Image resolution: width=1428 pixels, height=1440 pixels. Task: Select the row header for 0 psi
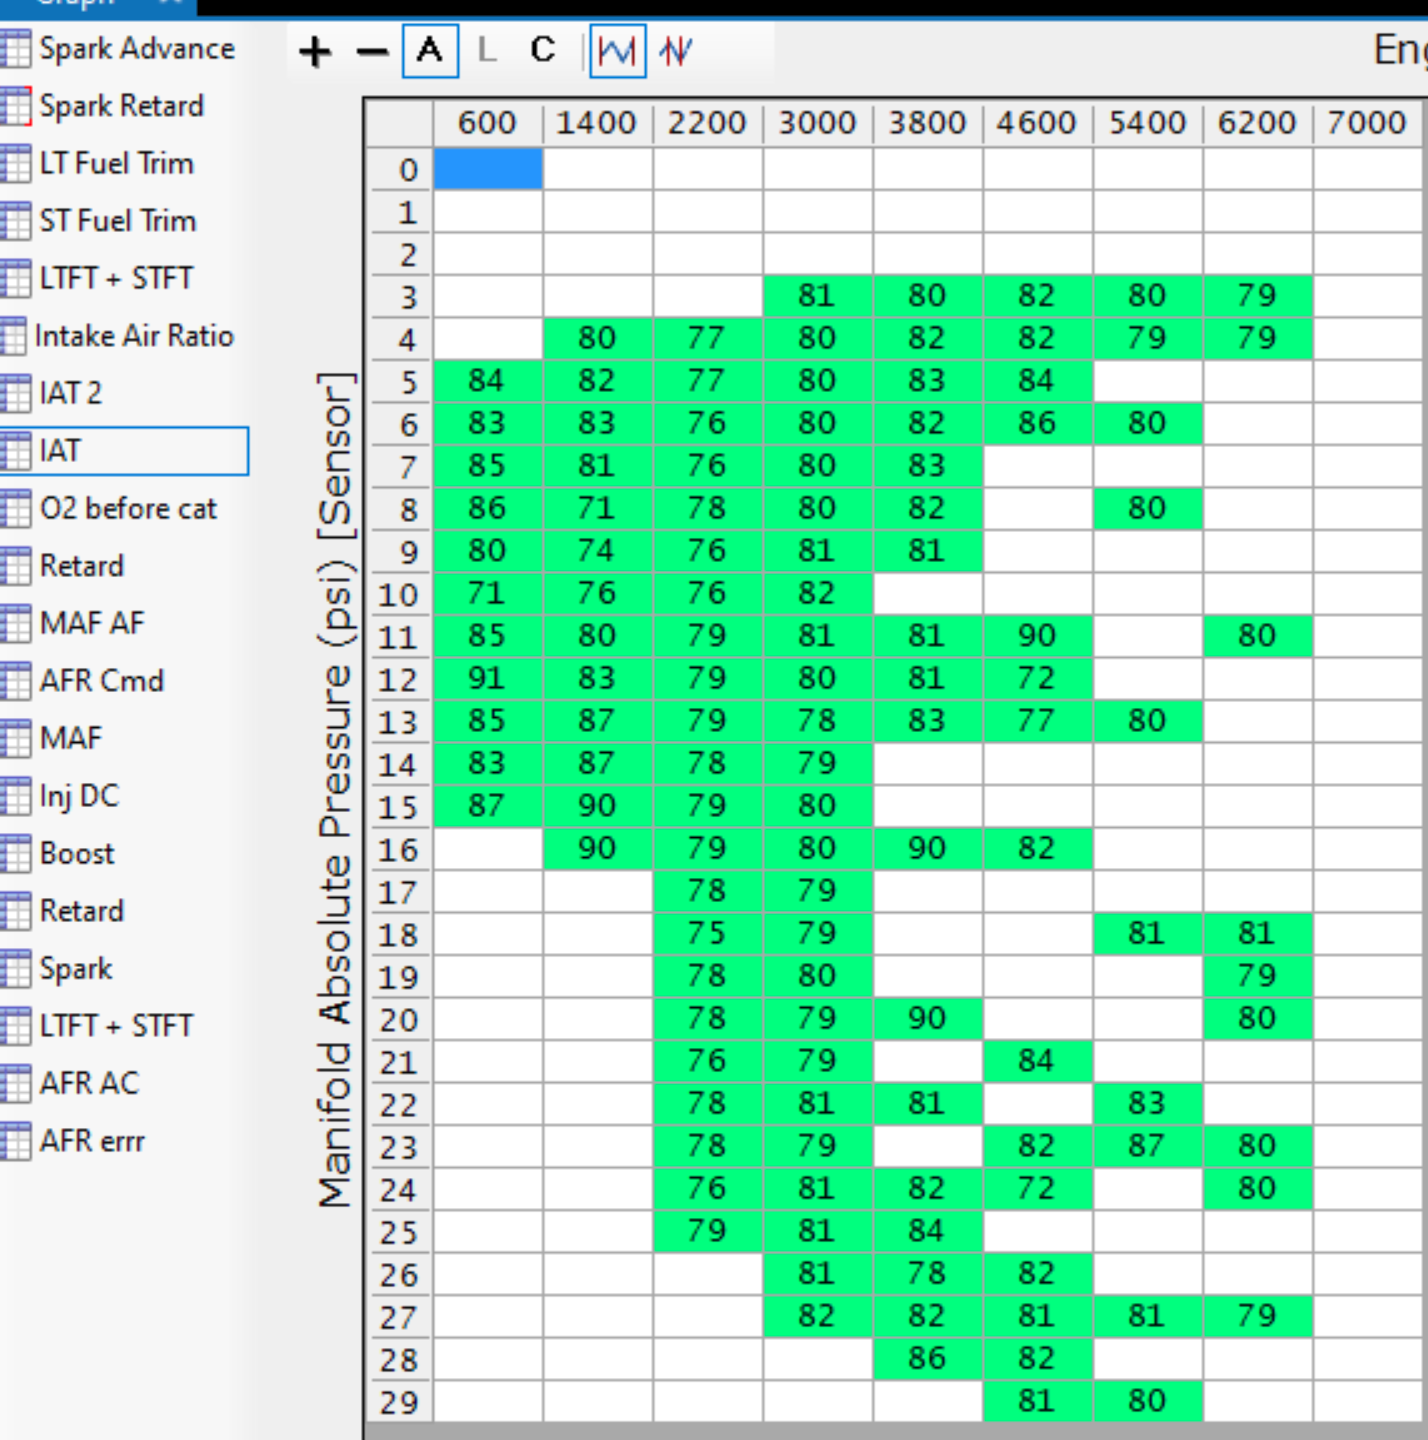400,169
